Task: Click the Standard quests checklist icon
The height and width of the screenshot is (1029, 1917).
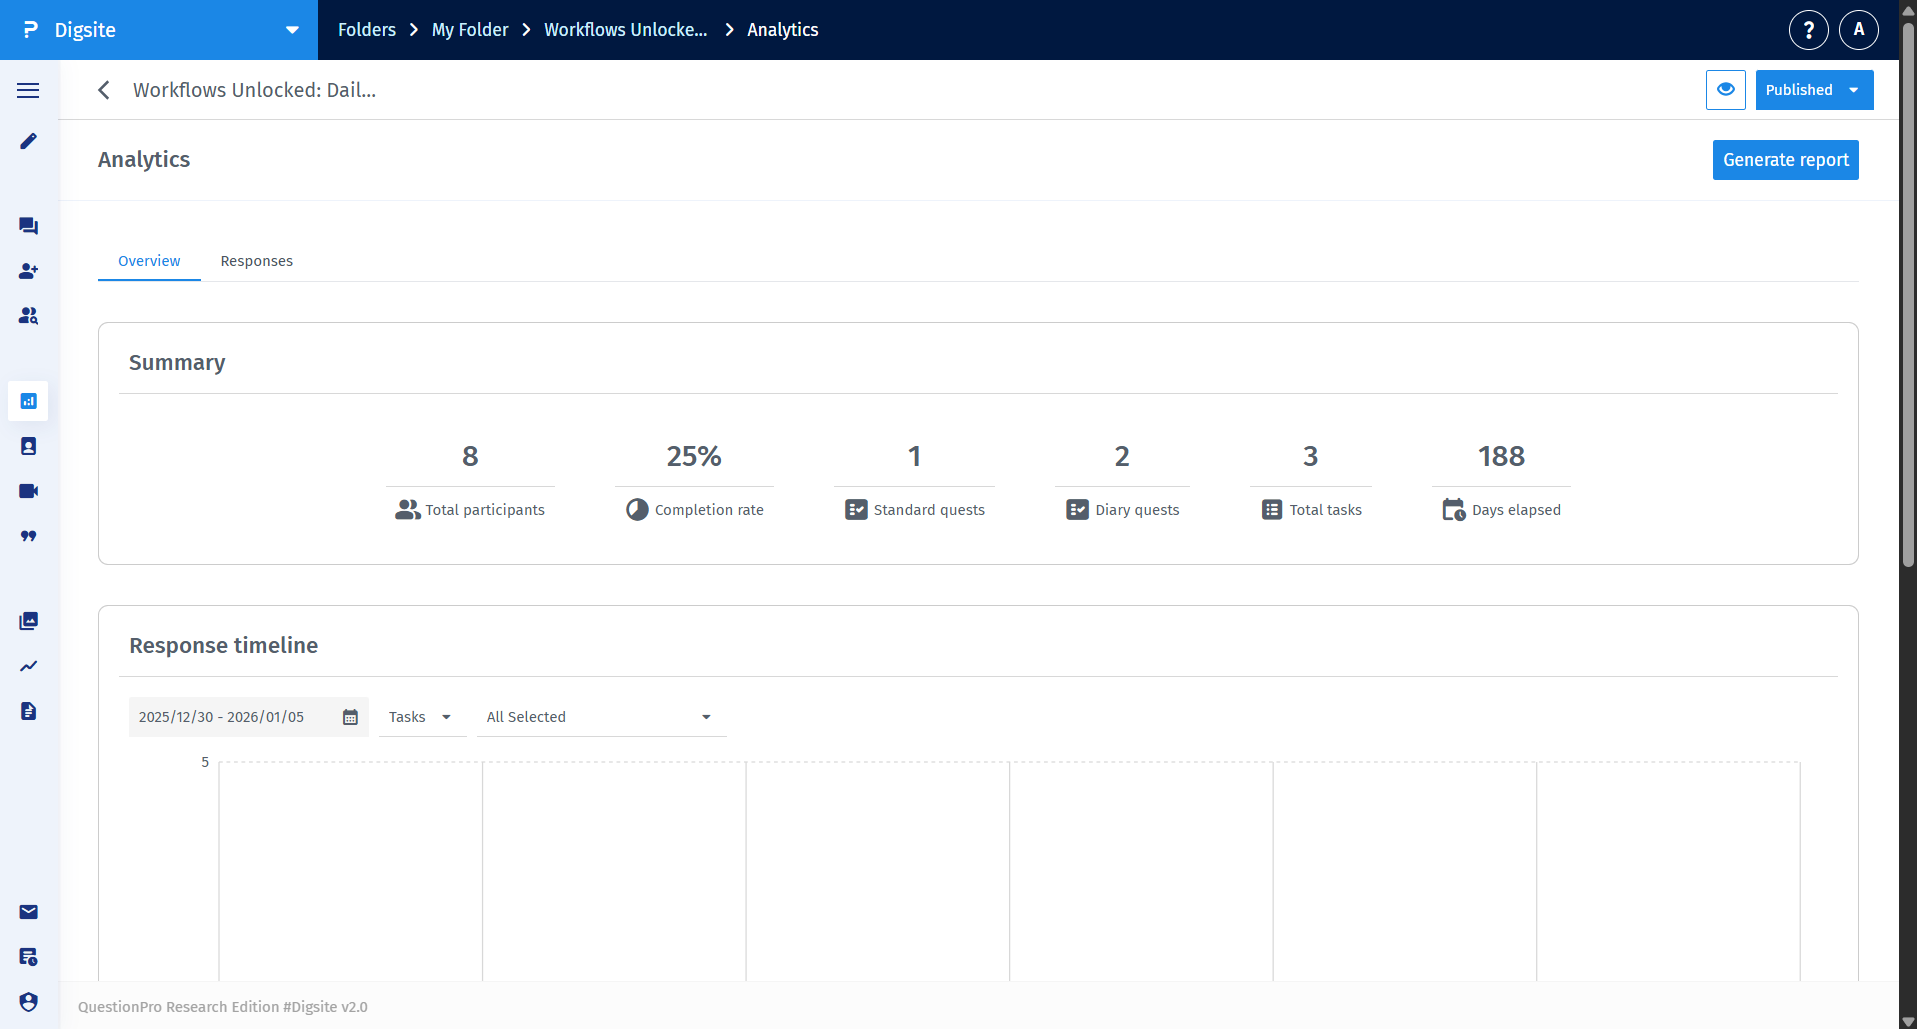Action: tap(856, 510)
